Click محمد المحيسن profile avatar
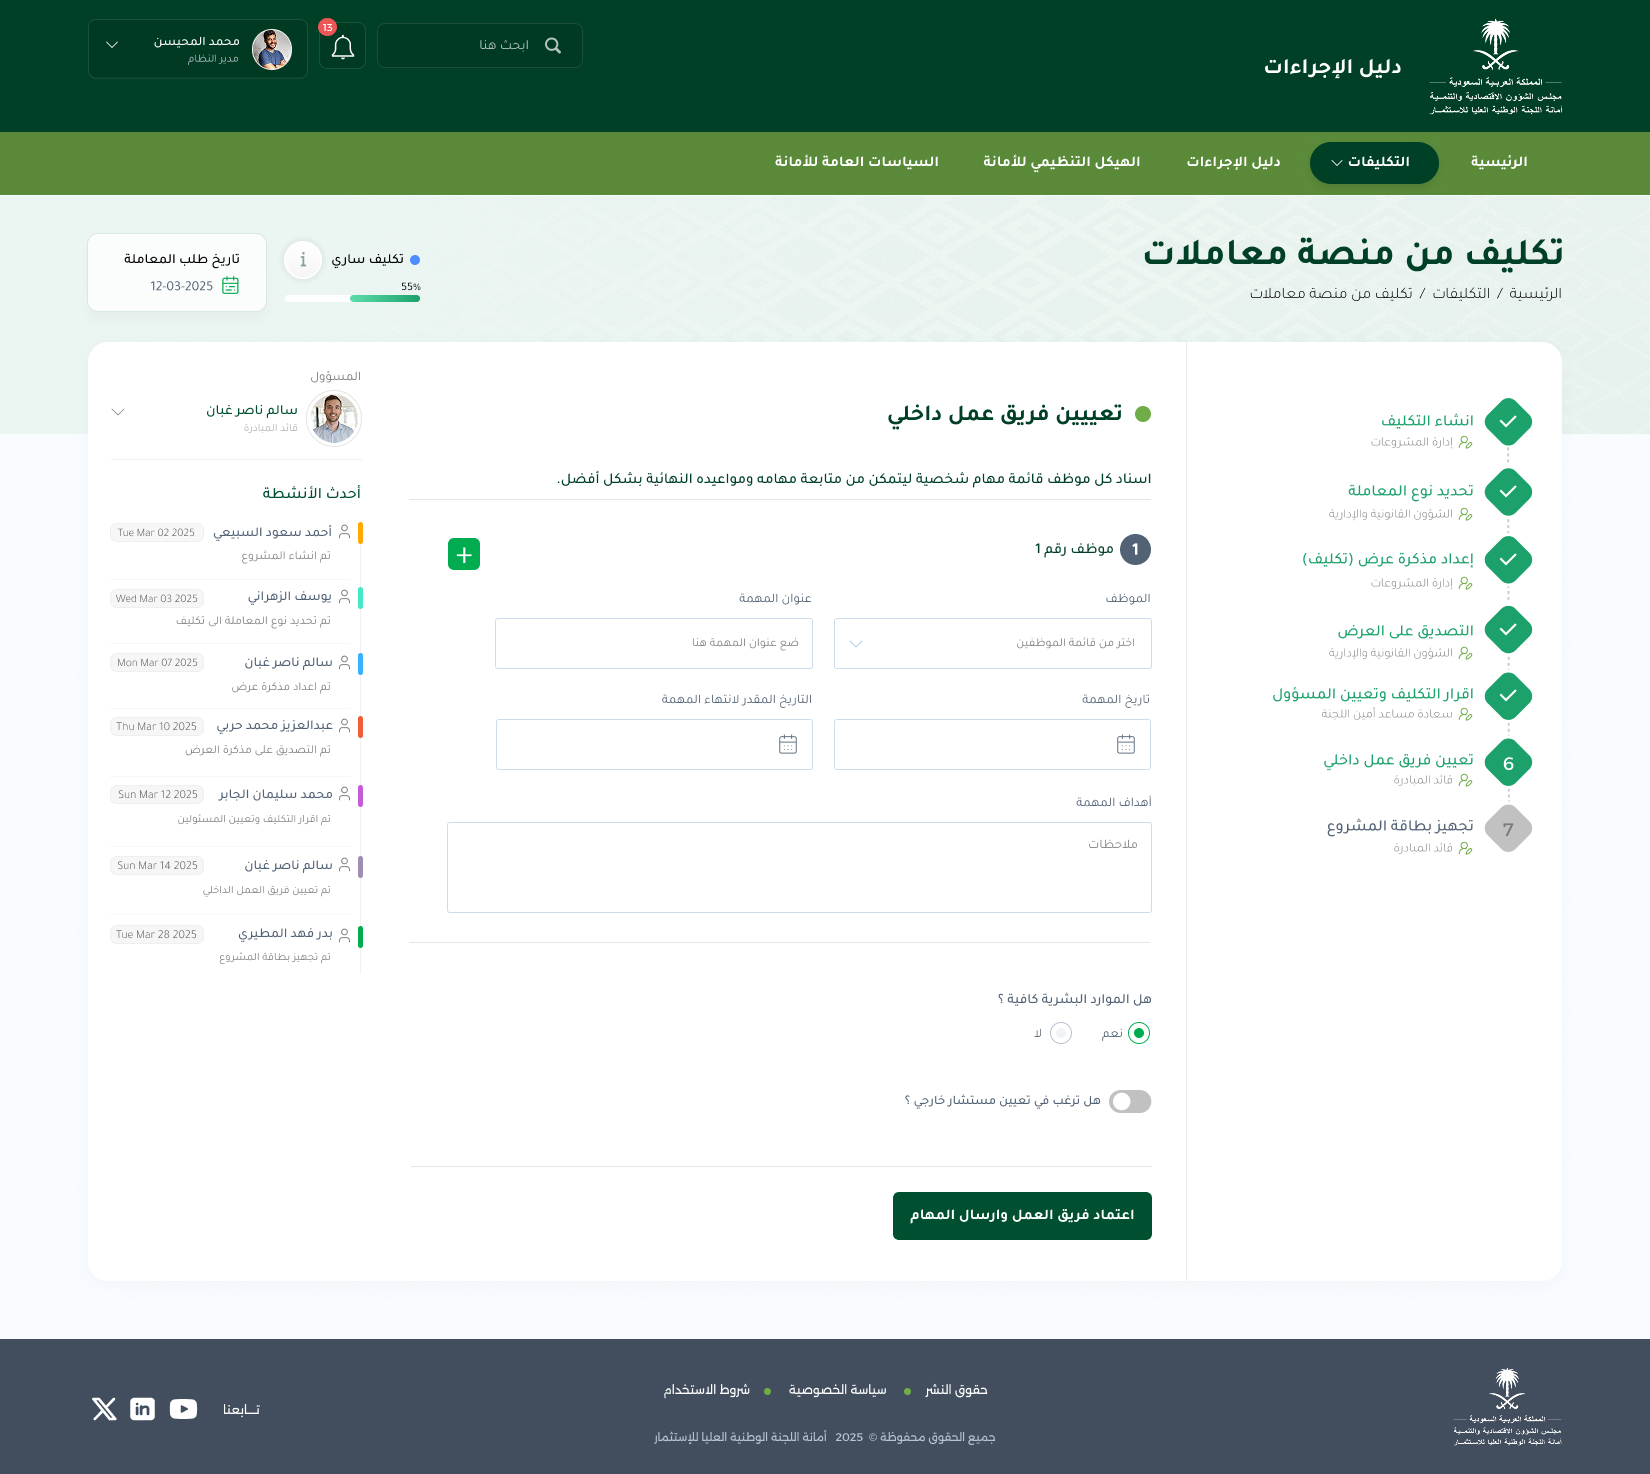The width and height of the screenshot is (1650, 1474). [x=272, y=49]
